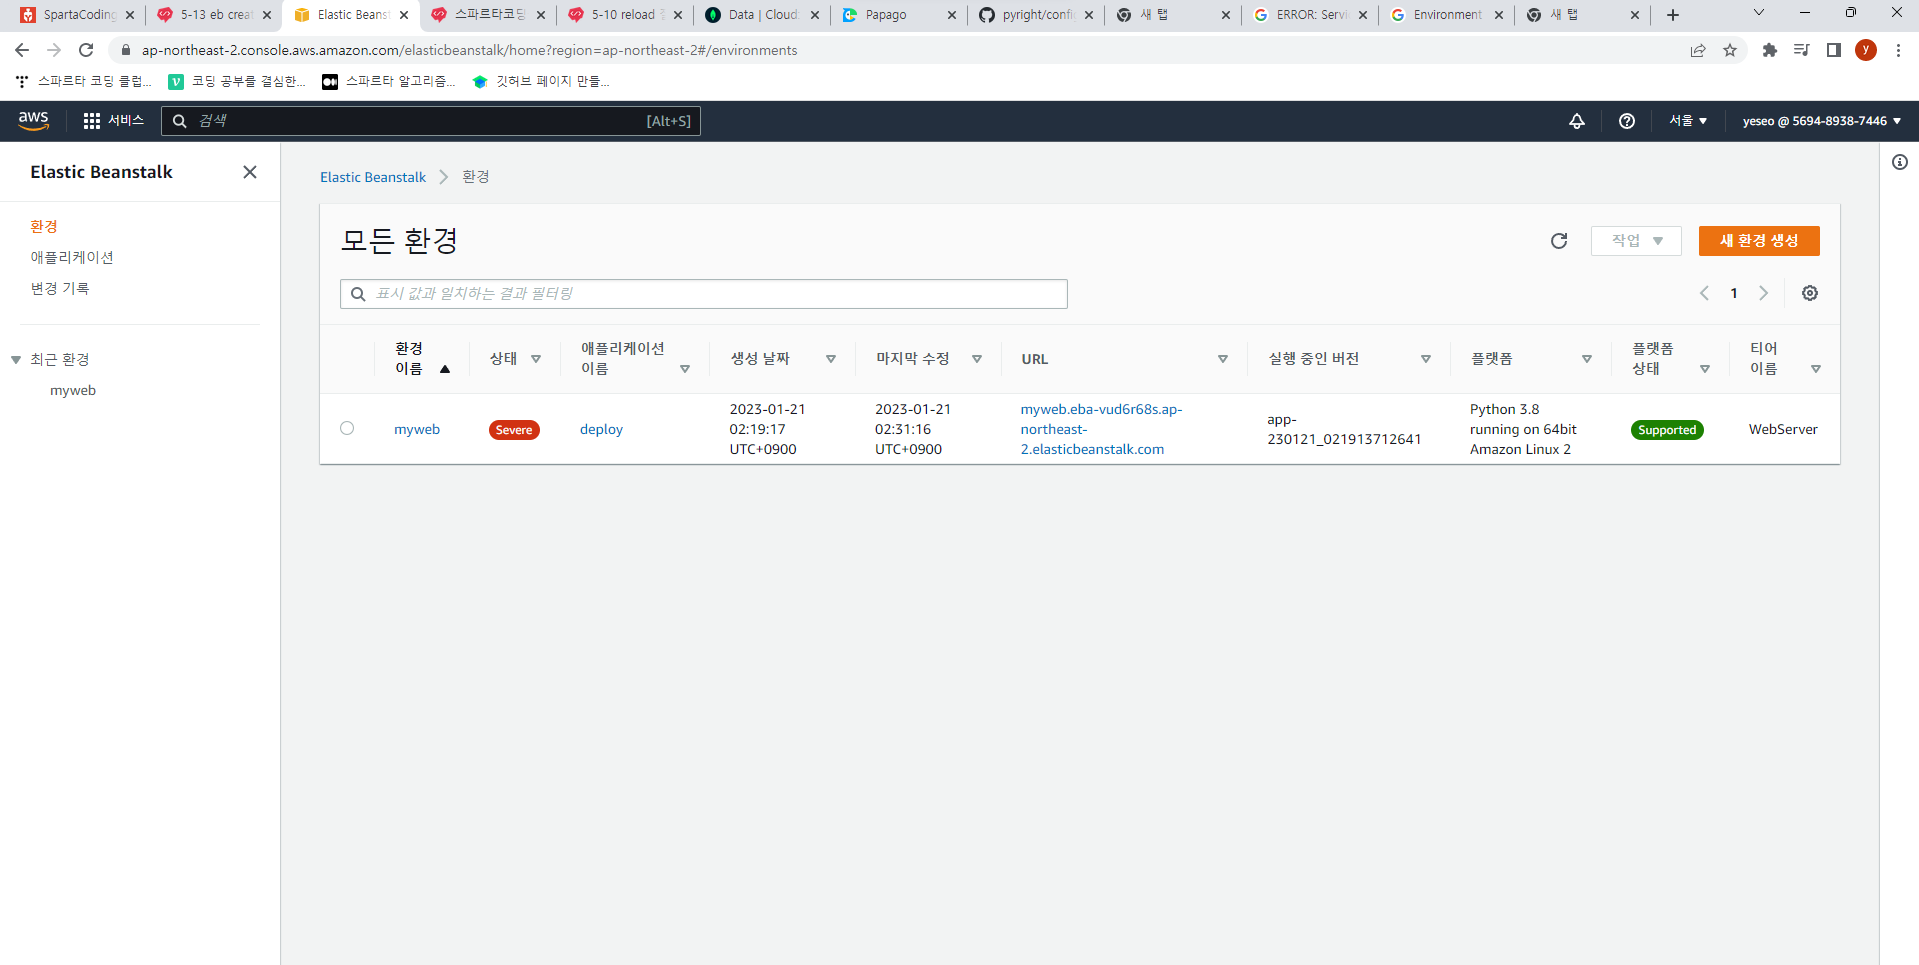
Task: Open the info panel icon
Action: coord(1900,162)
